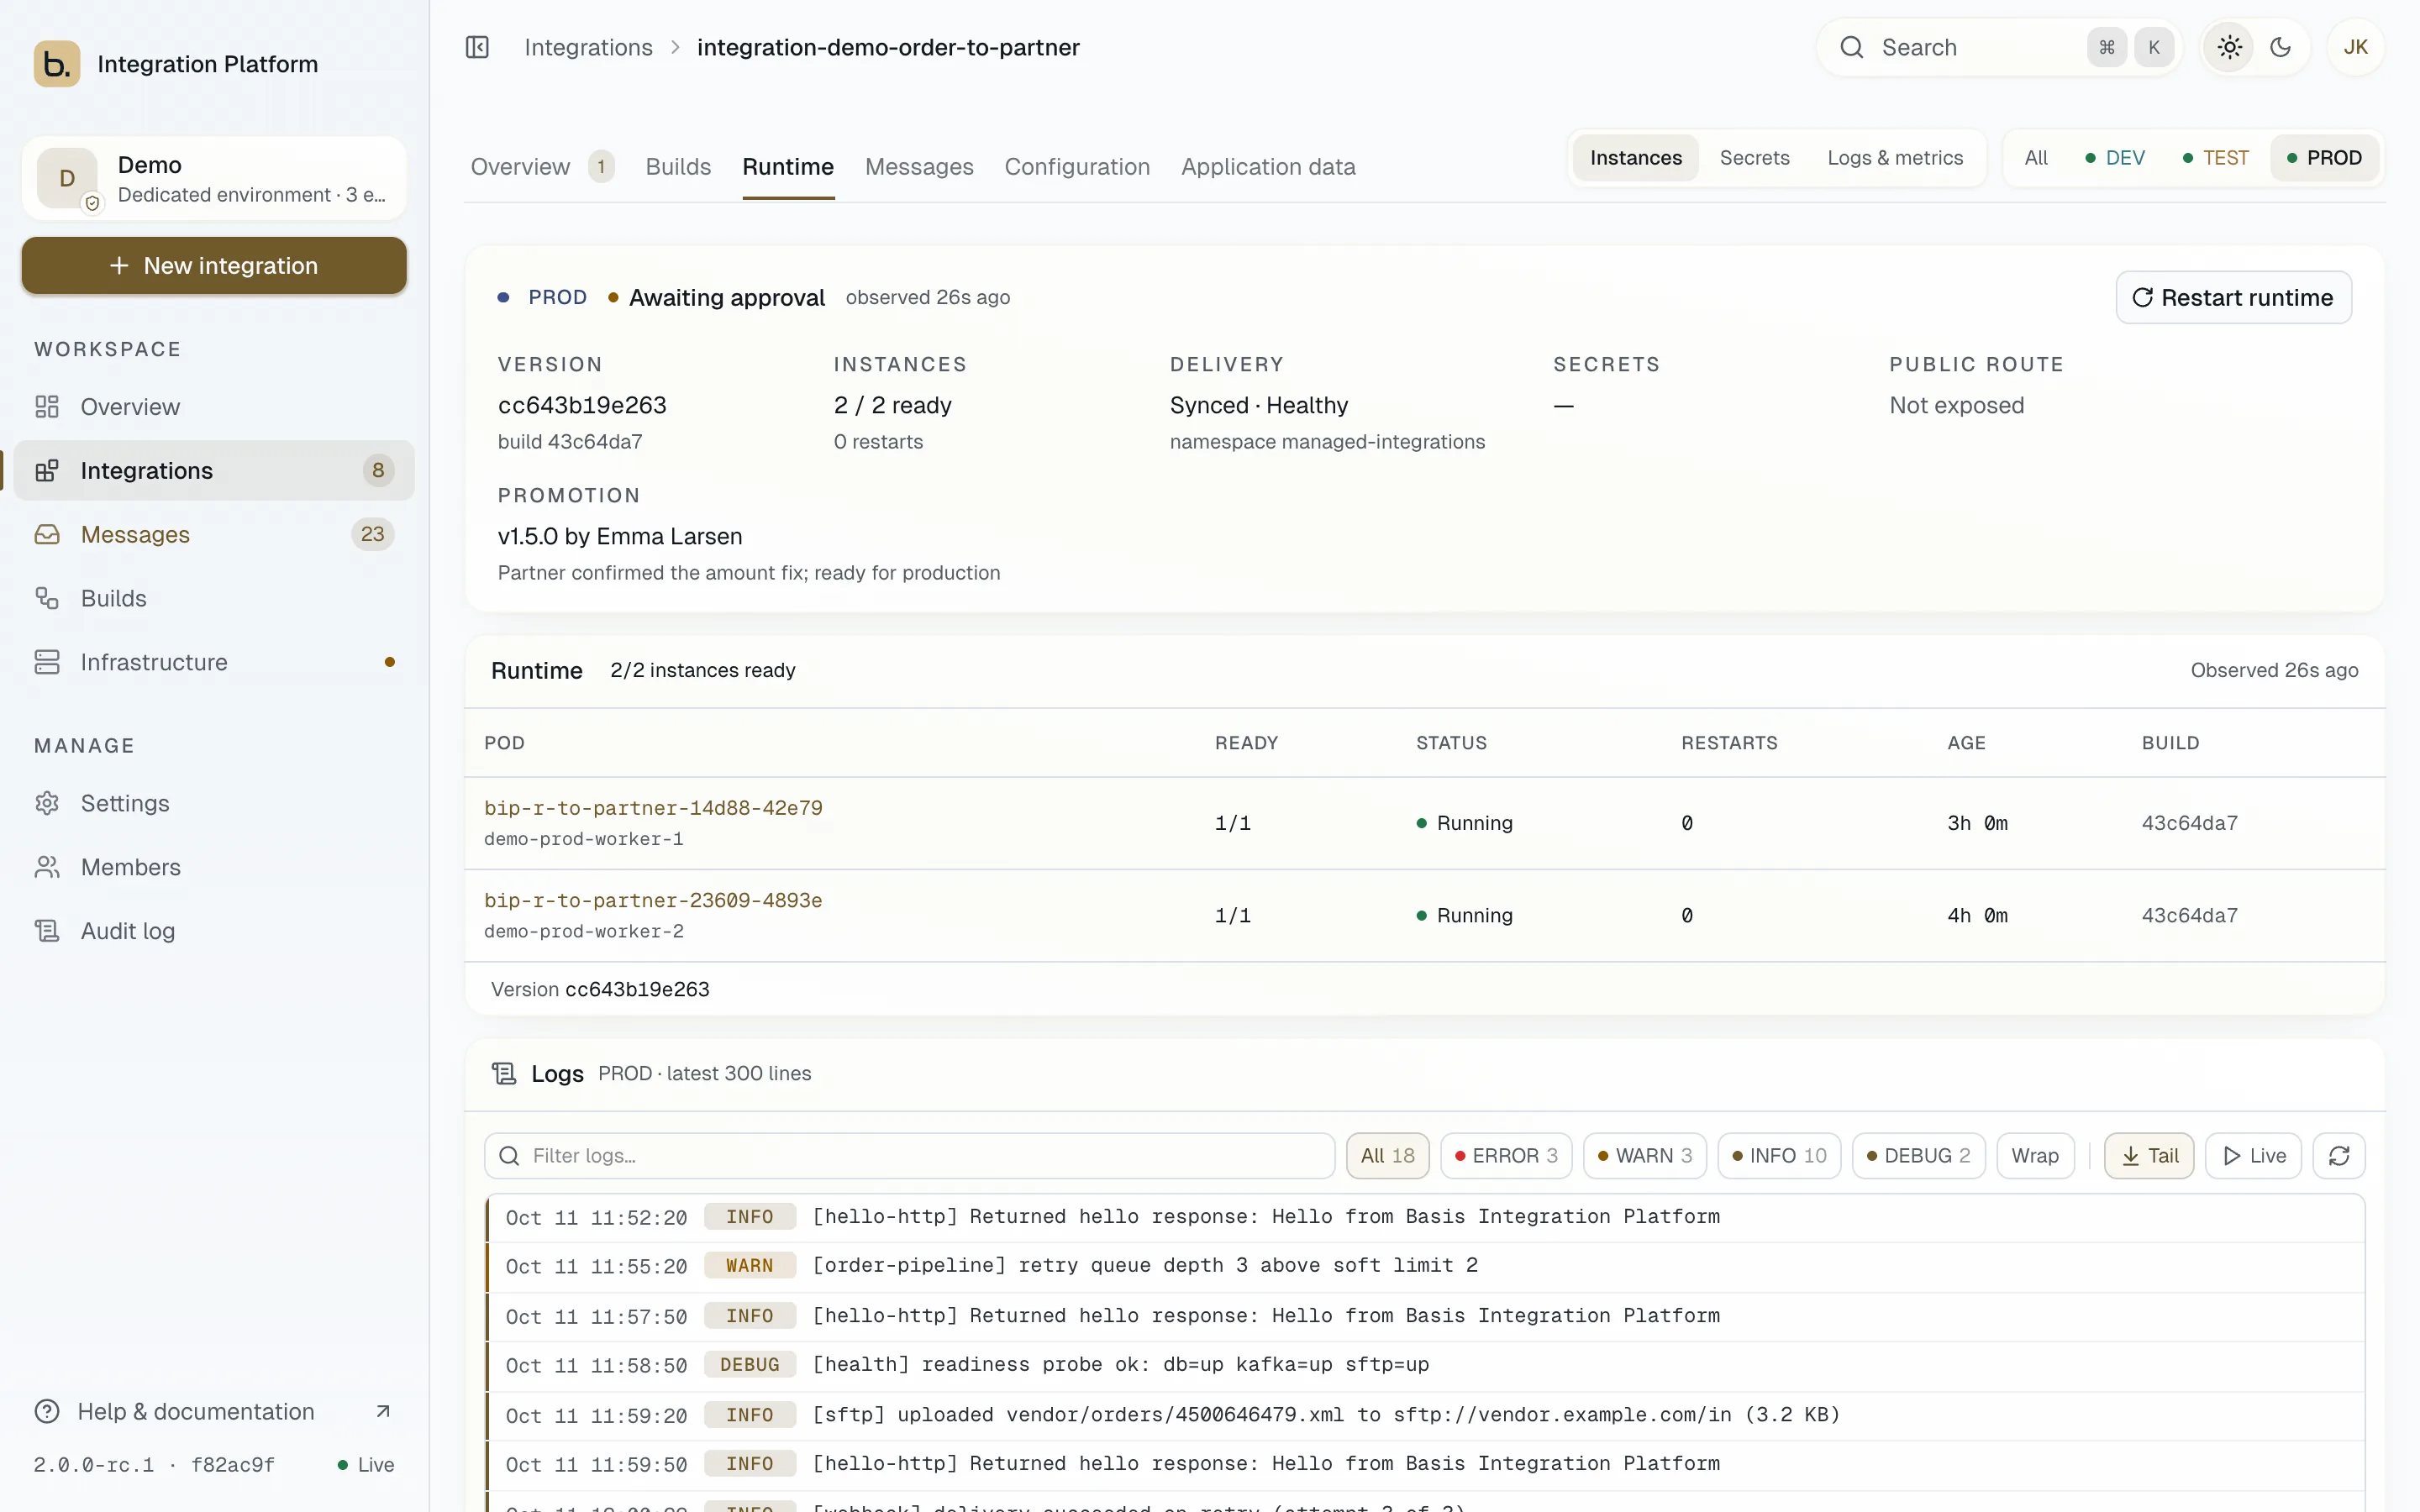The image size is (2420, 1512).
Task: Open the Configuration tab
Action: (x=1077, y=167)
